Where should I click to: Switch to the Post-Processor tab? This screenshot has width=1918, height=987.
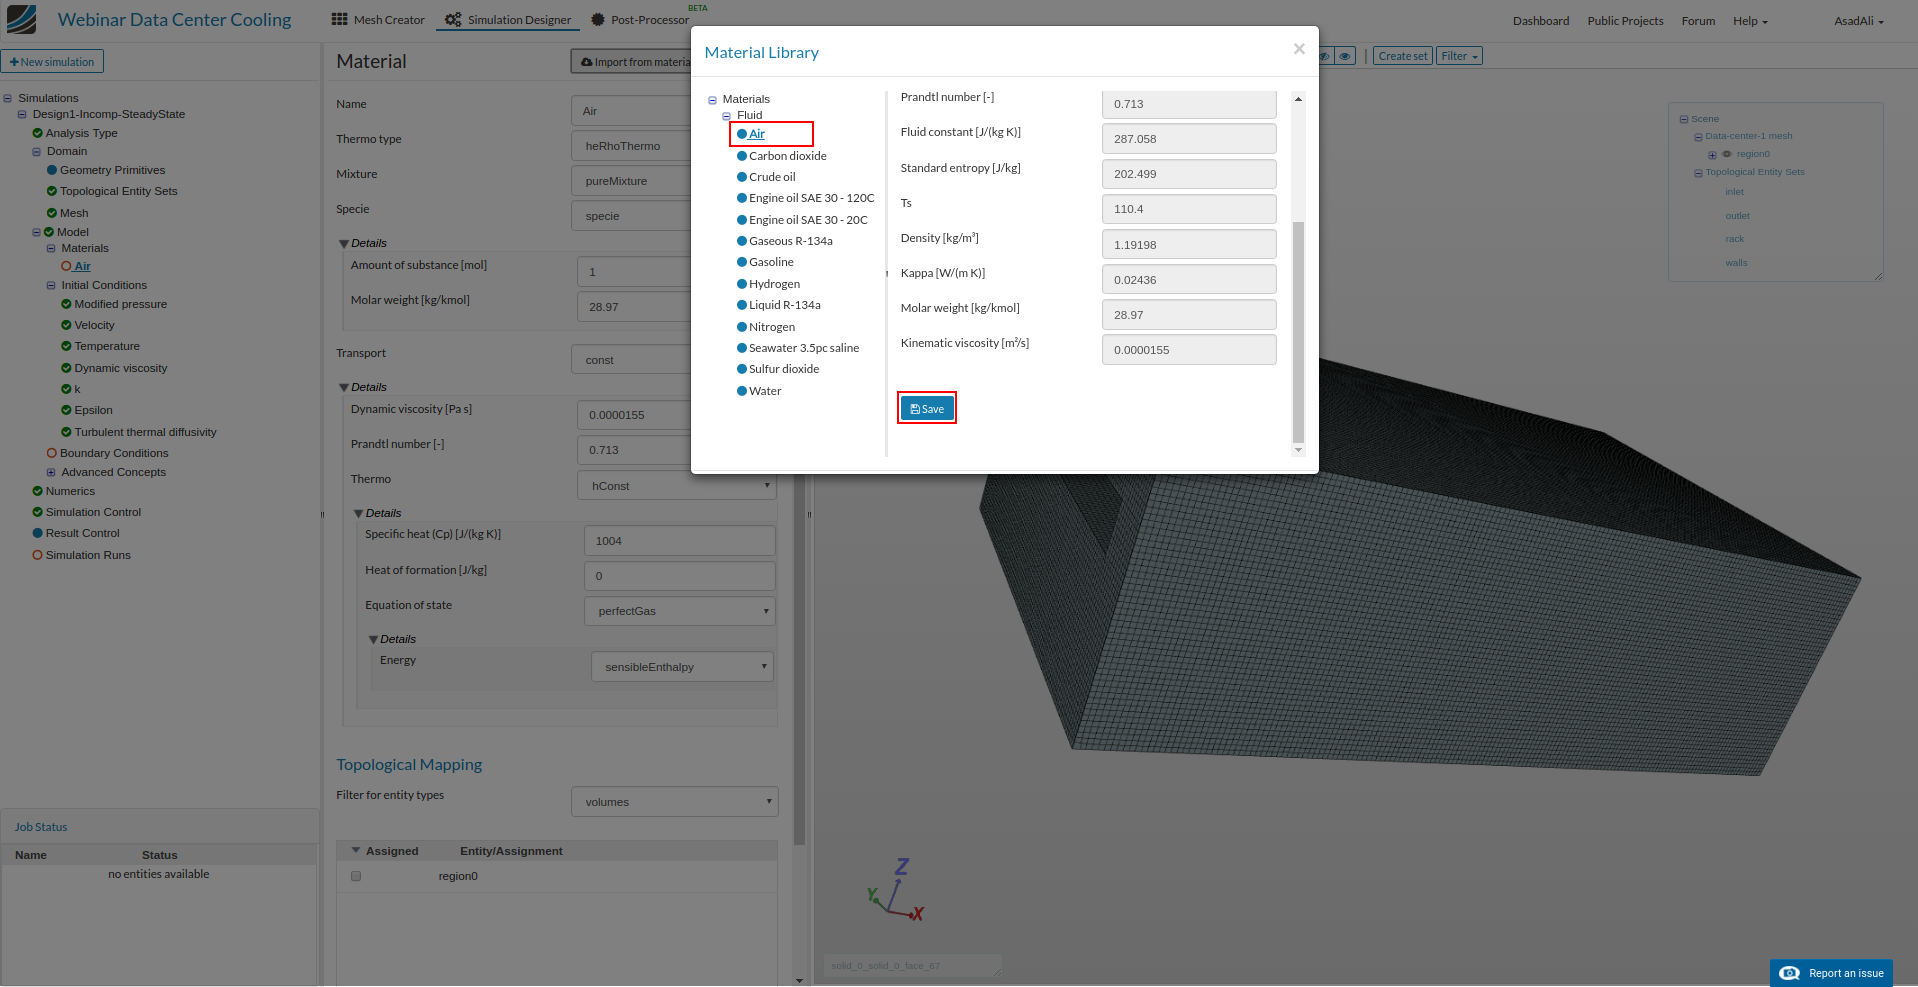(x=640, y=20)
